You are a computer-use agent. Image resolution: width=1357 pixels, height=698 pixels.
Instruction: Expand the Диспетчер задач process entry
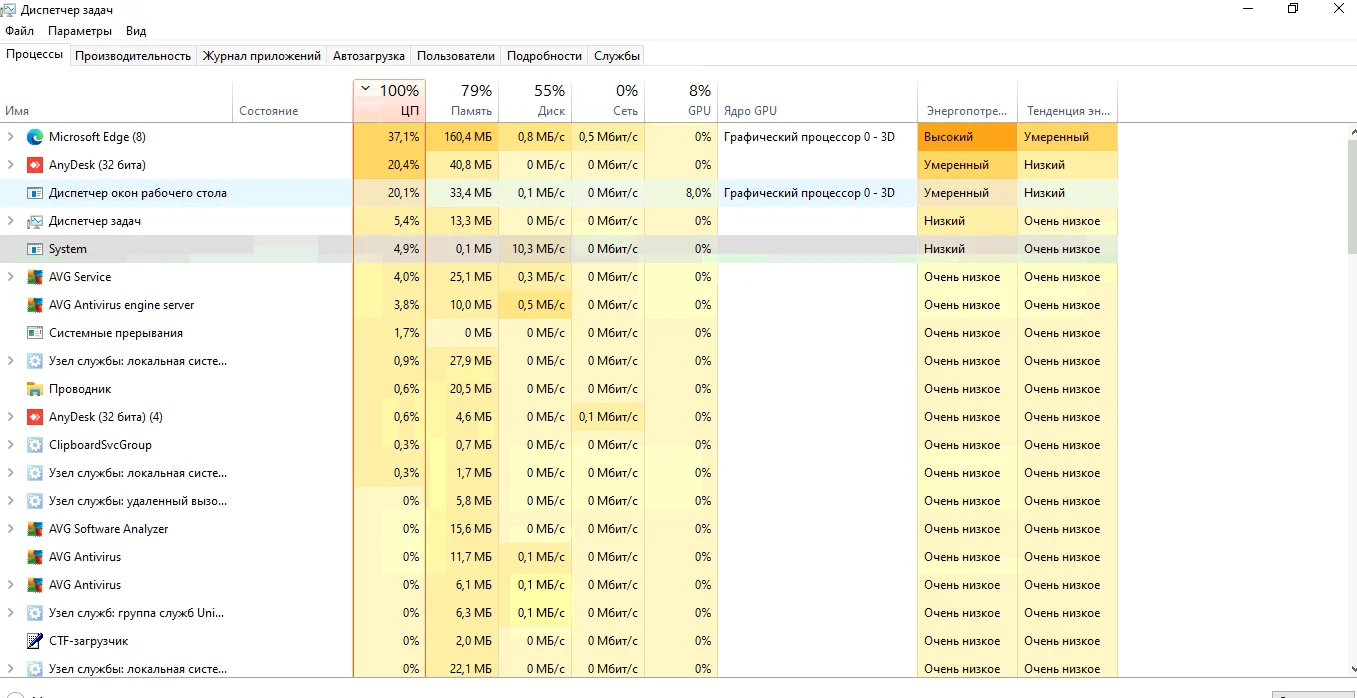pyautogui.click(x=11, y=221)
